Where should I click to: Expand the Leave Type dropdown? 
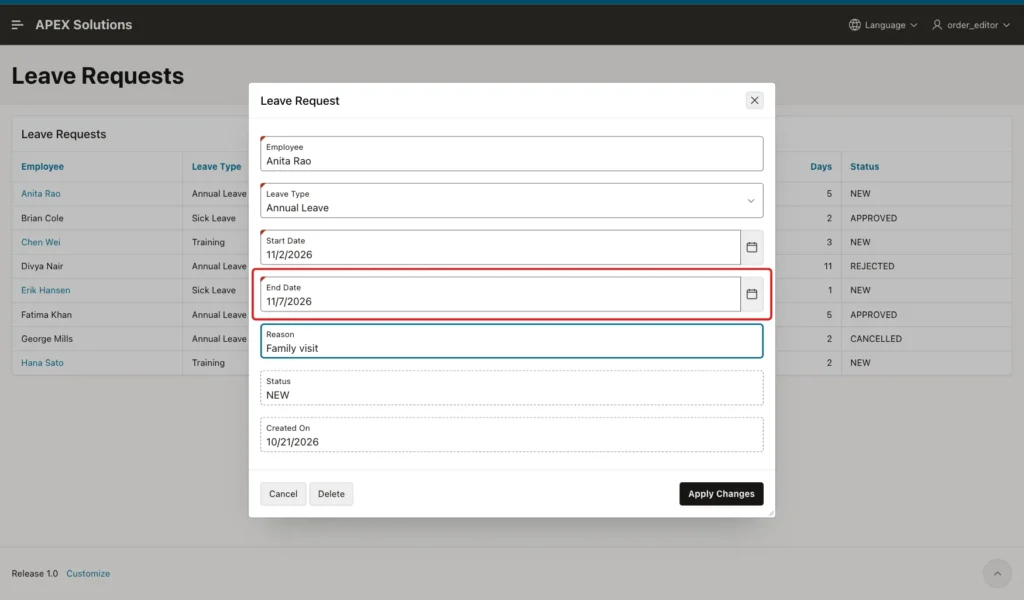pos(750,201)
